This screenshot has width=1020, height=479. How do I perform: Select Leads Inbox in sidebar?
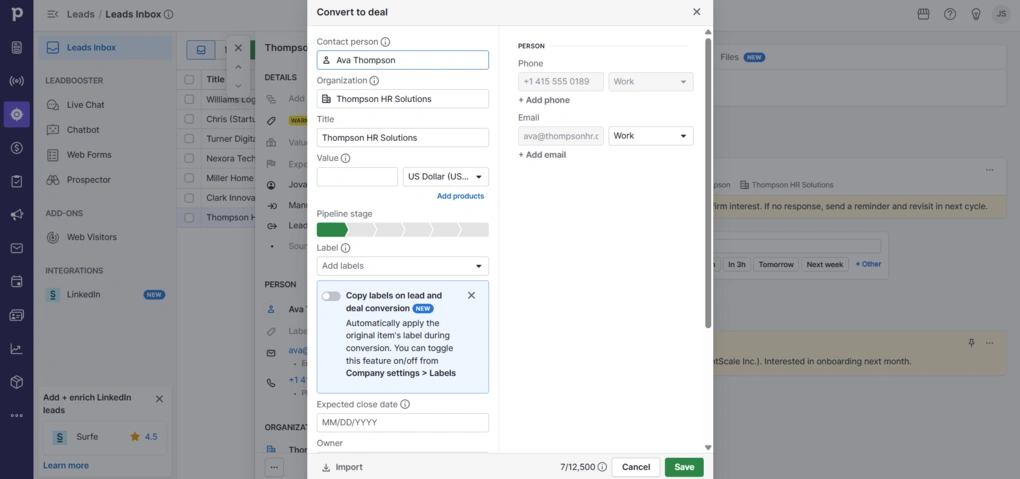(x=105, y=48)
